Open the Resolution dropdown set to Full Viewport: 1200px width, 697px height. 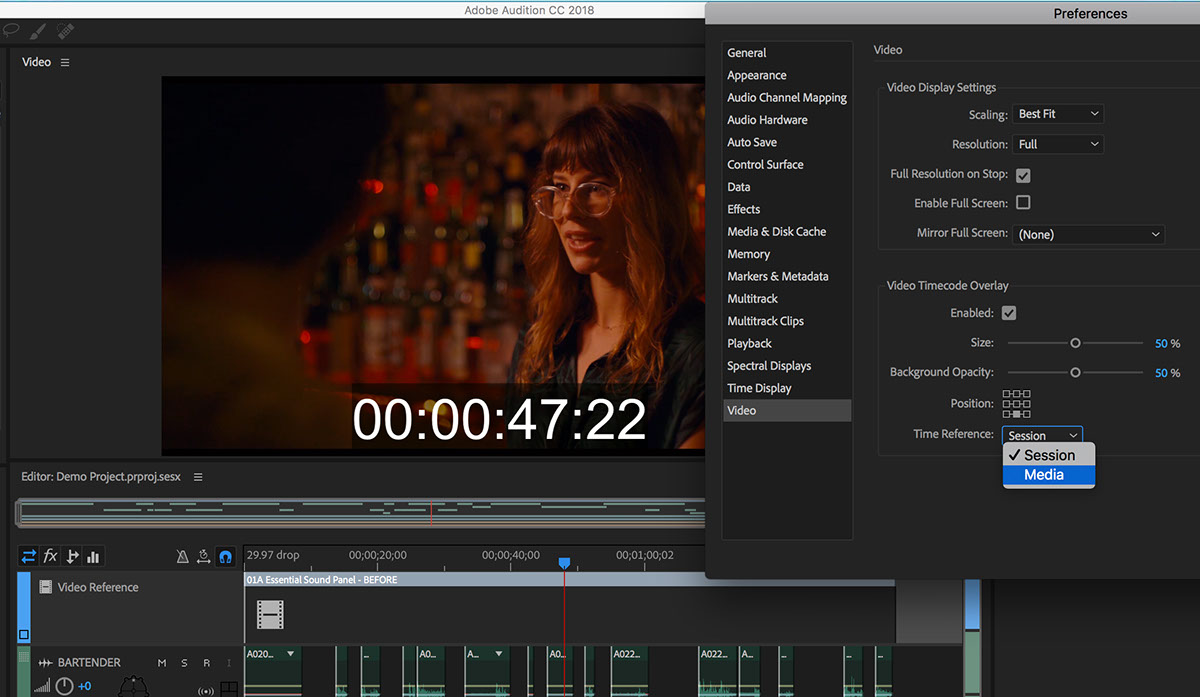[x=1057, y=143]
